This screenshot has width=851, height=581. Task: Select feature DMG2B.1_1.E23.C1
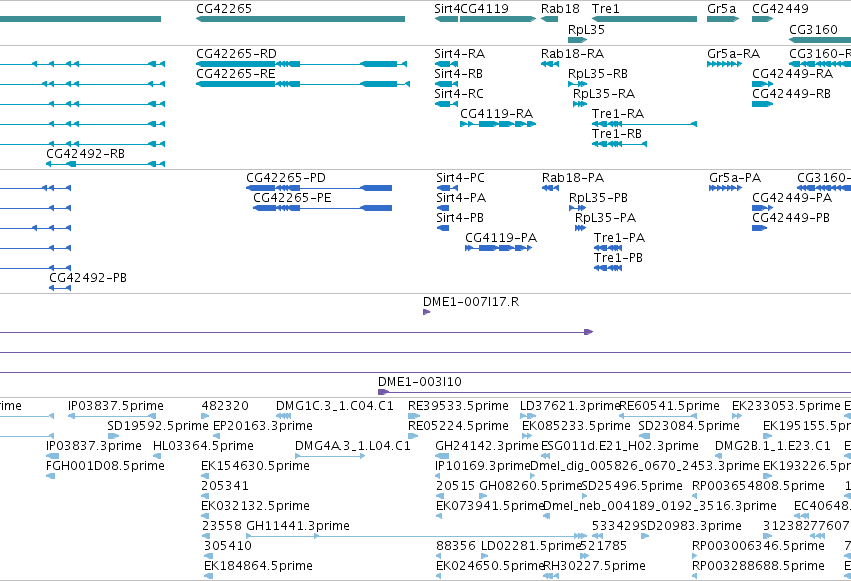[x=719, y=456]
